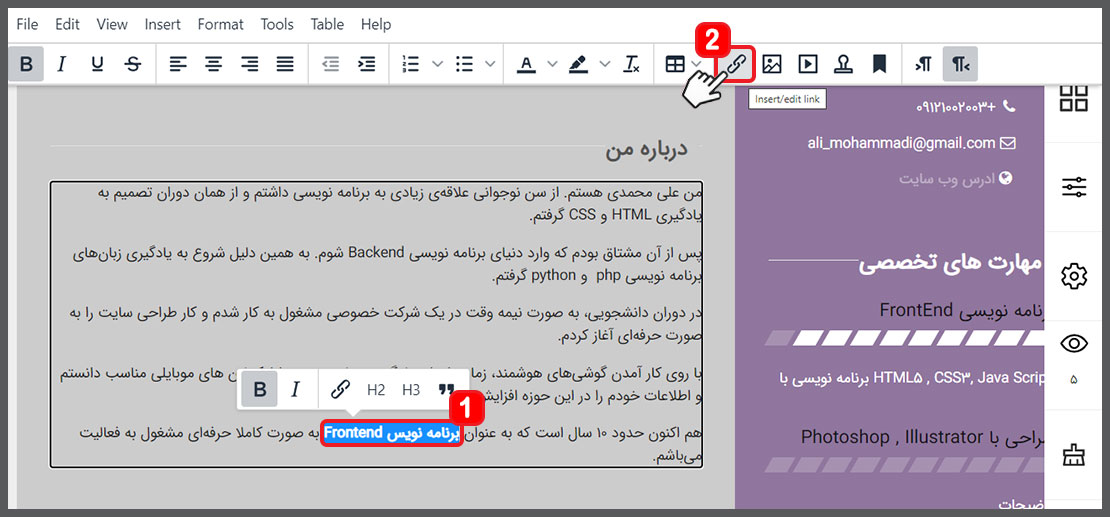The image size is (1110, 517).
Task: Click the Insert/edit link toolbar icon
Action: (737, 64)
